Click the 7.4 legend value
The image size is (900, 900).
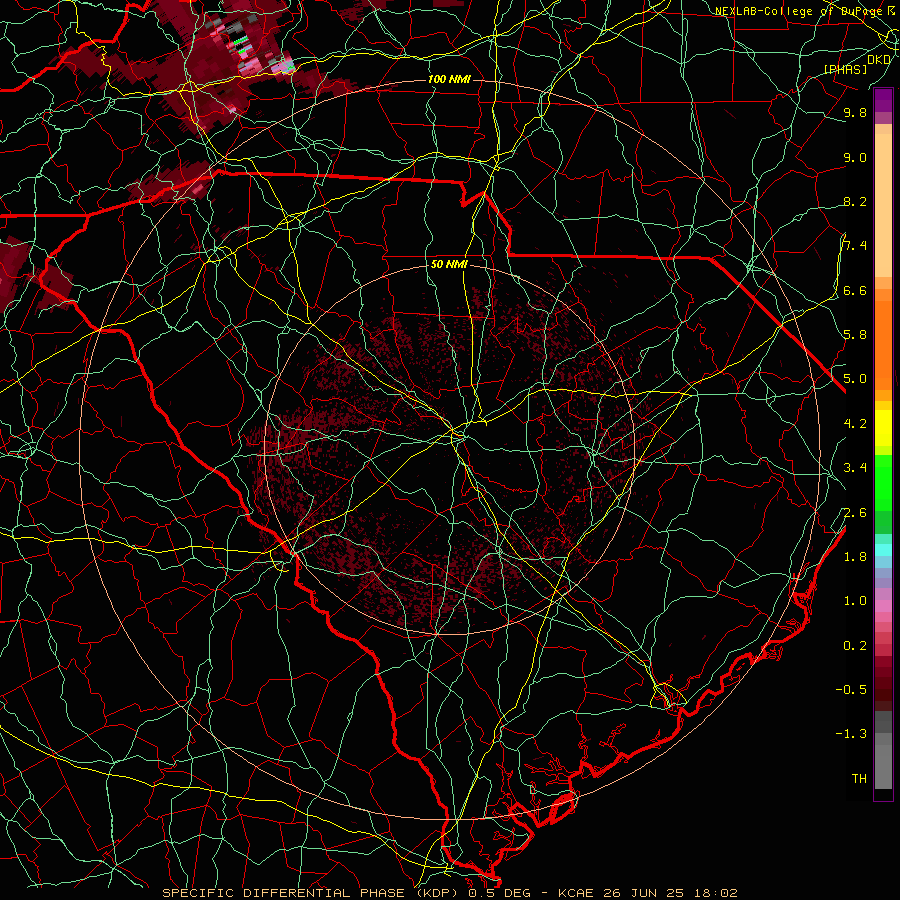(855, 246)
